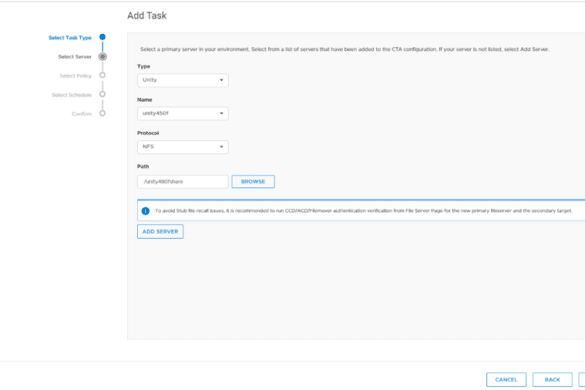Click the BACK button
This screenshot has height=390, width=585.
coord(553,380)
